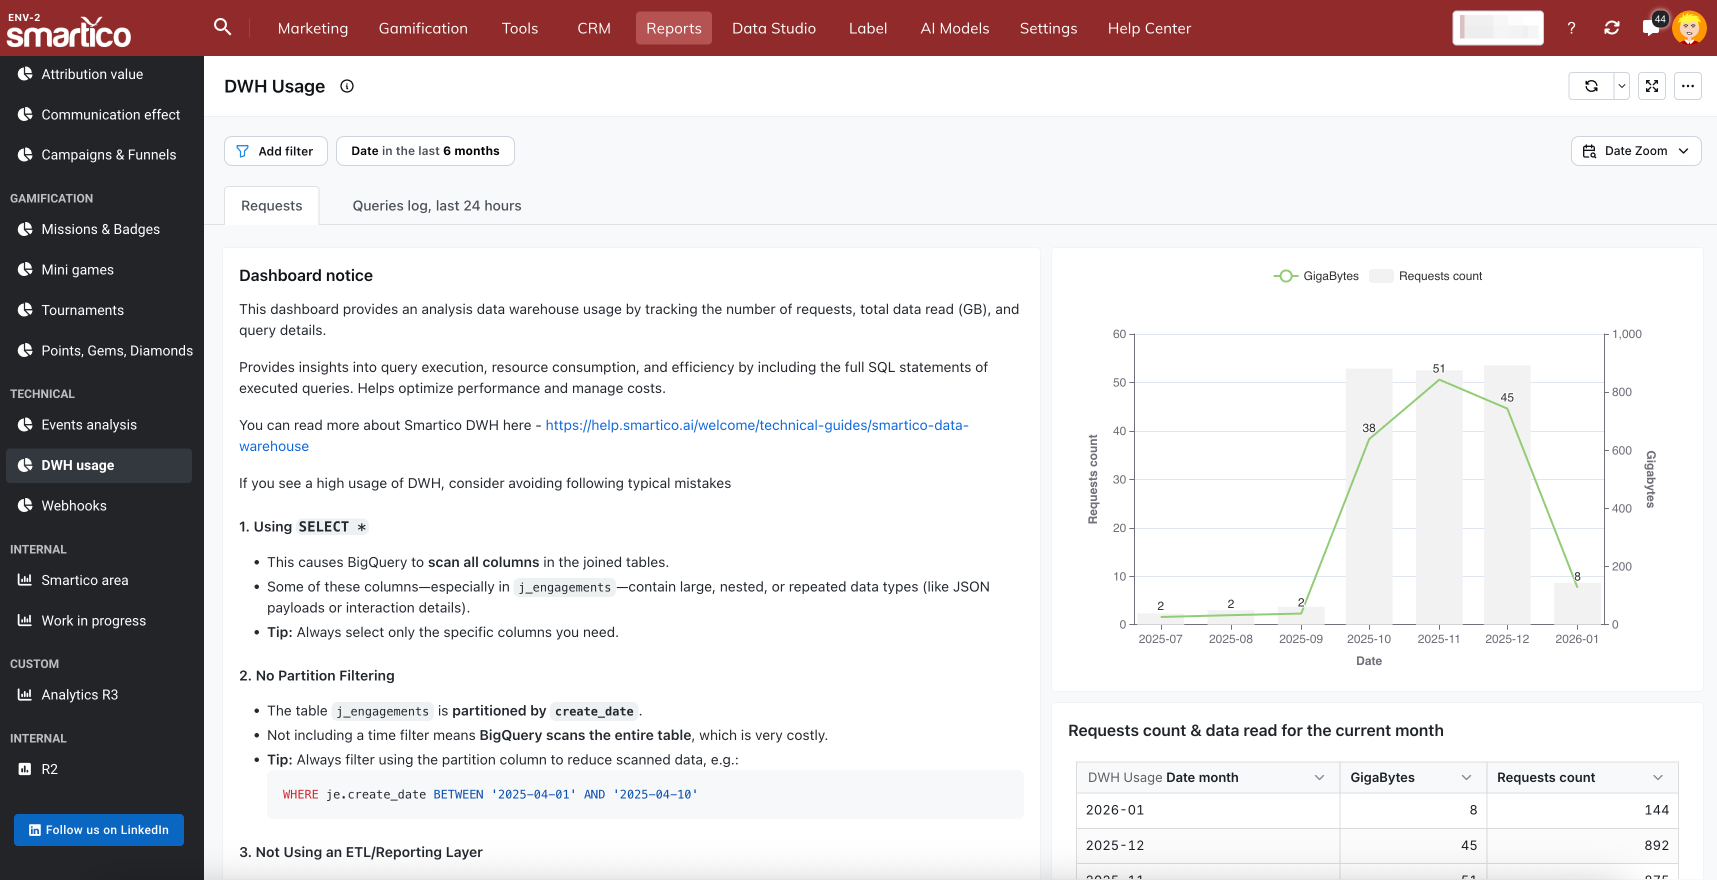Open the notifications chat icon
This screenshot has width=1717, height=880.
1651,28
